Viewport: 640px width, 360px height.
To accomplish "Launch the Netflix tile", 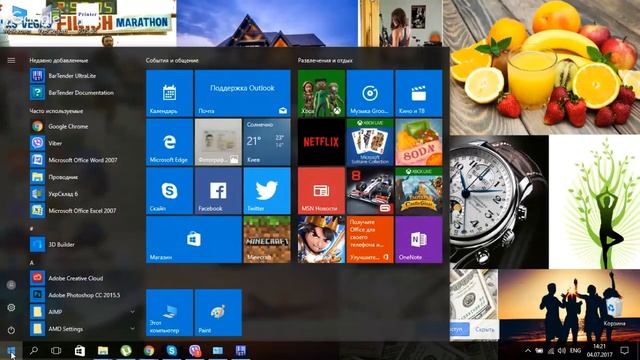I will 321,142.
